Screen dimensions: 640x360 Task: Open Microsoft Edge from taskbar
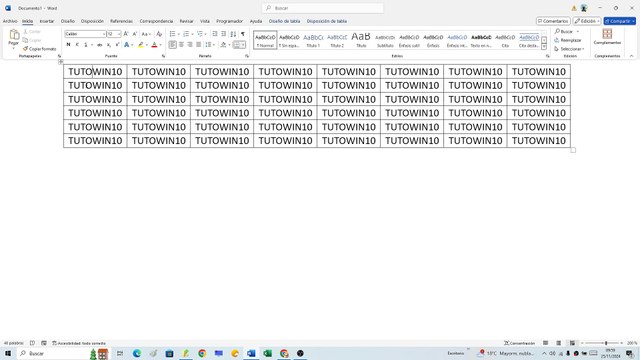point(137,353)
